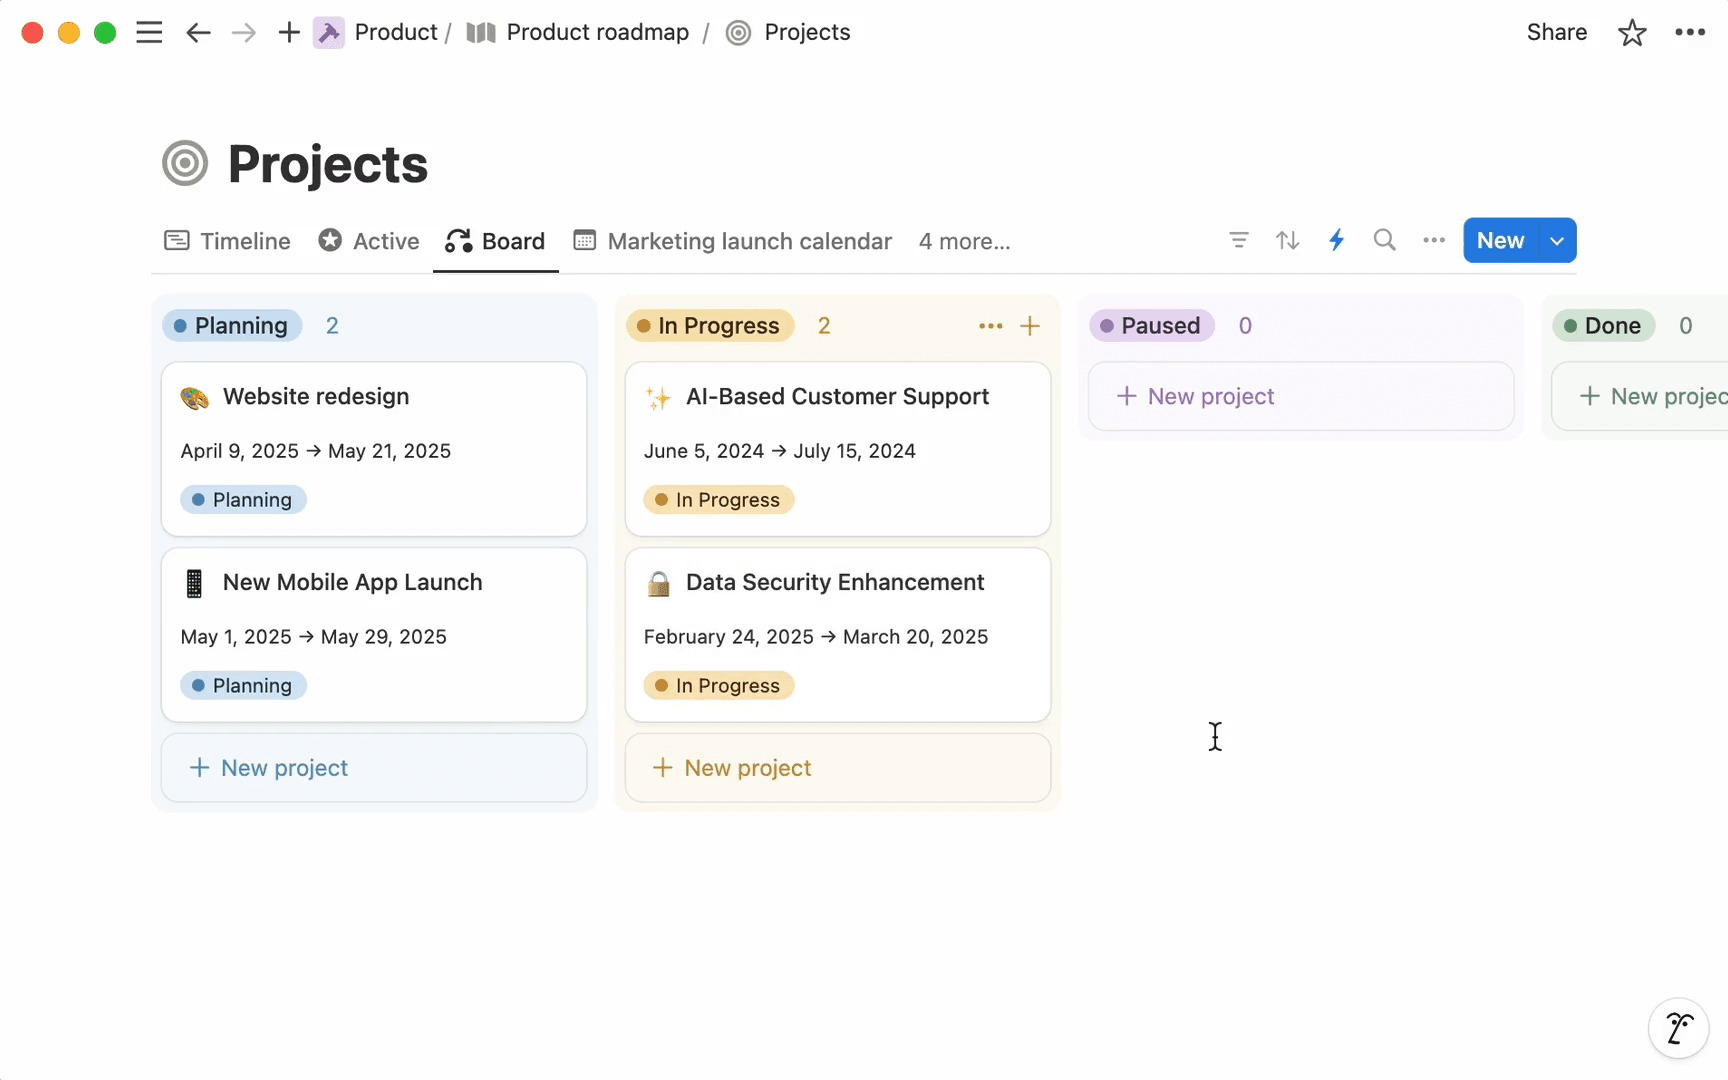Expand the New button dropdown chevron

(1556, 240)
